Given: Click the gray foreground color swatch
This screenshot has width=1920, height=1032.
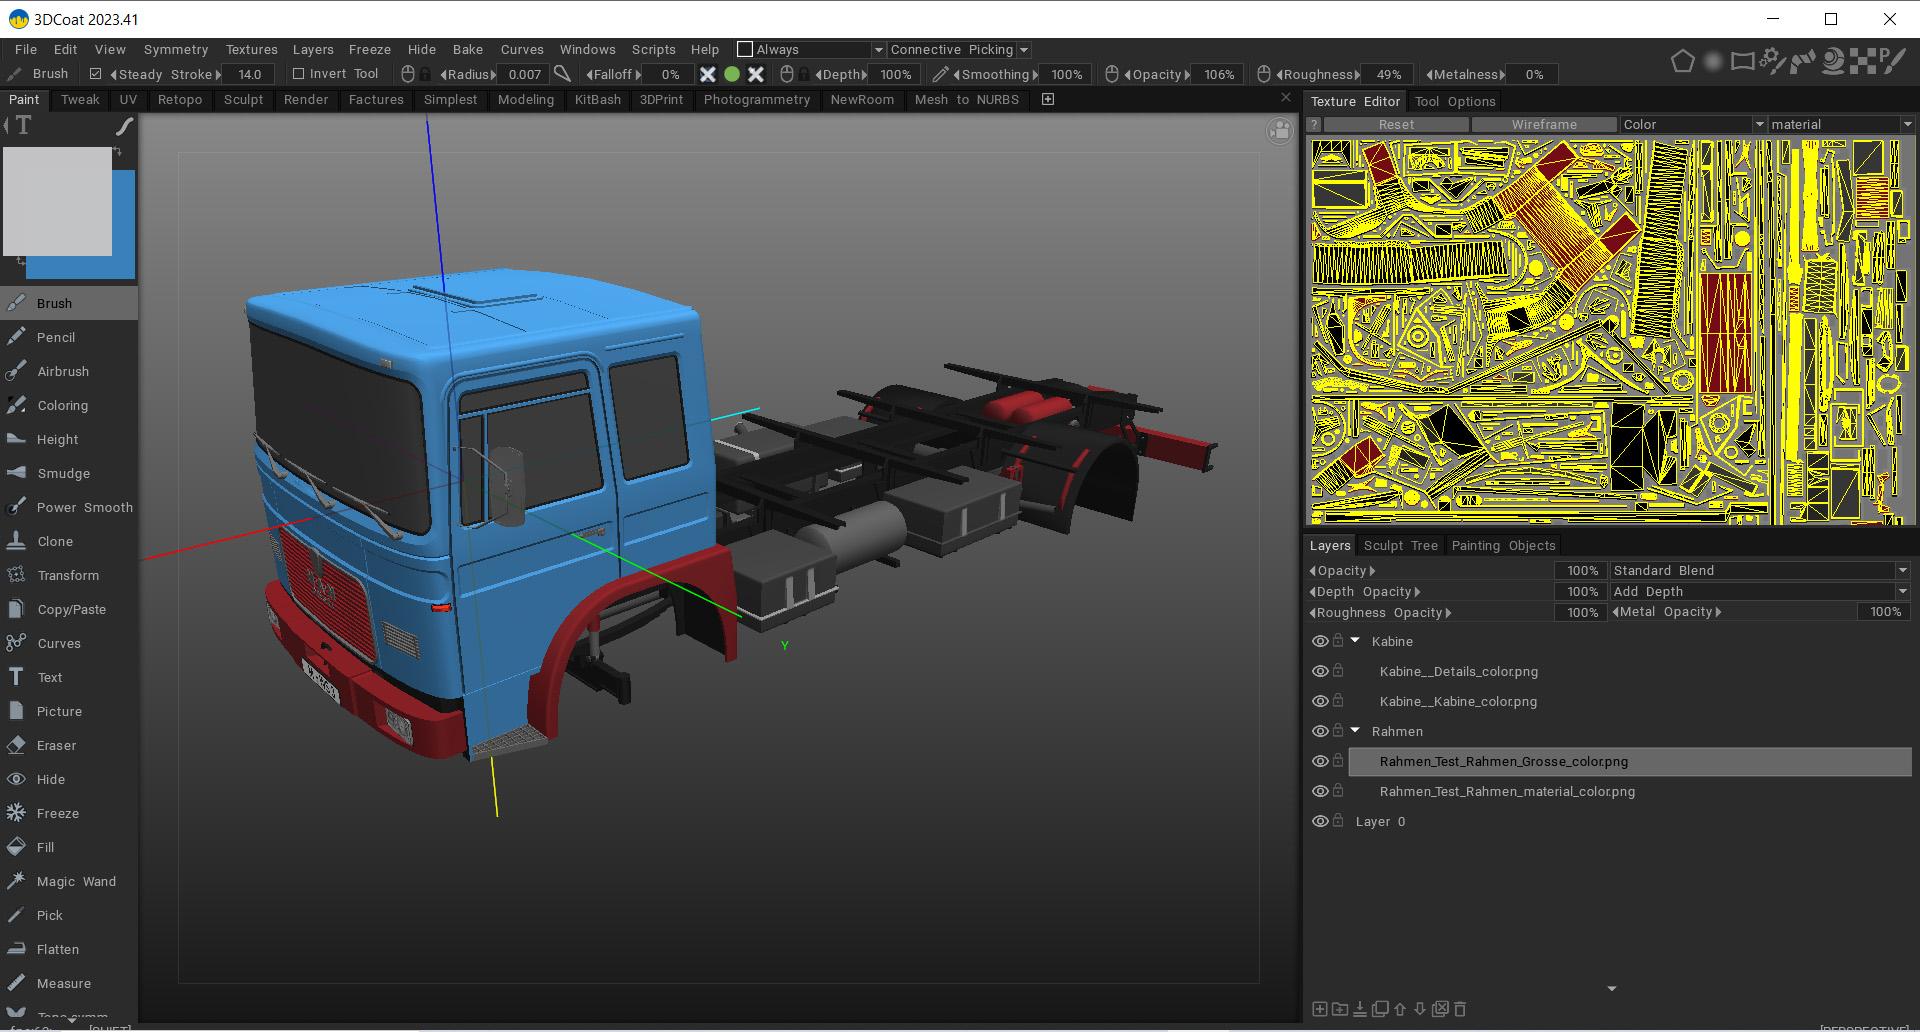Looking at the screenshot, I should pos(57,201).
